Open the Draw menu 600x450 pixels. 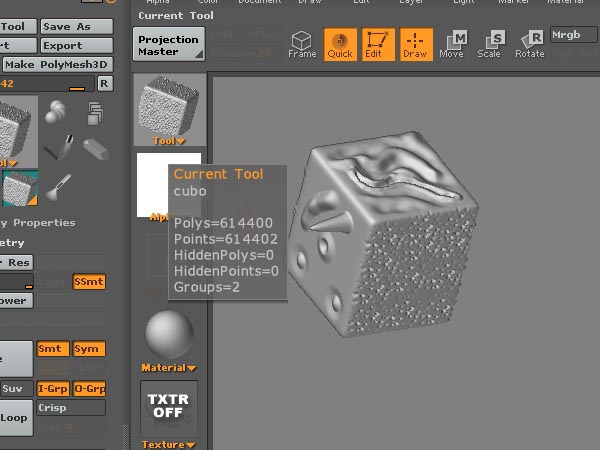pyautogui.click(x=310, y=2)
